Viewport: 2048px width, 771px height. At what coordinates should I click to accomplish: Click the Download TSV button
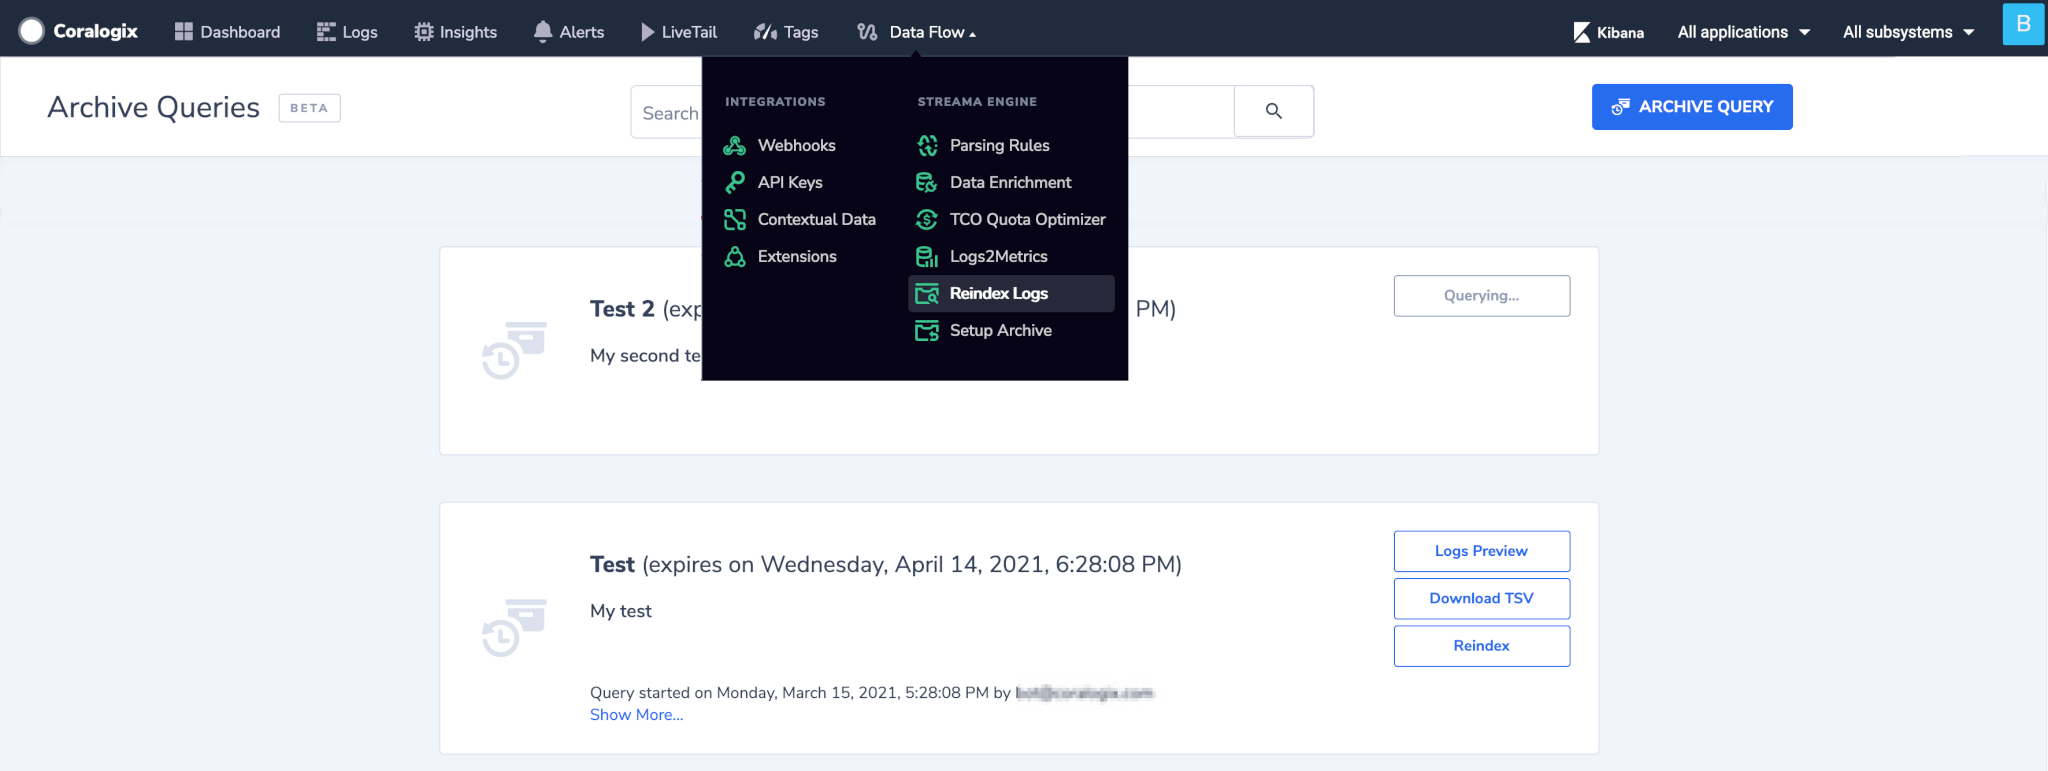[x=1482, y=598]
